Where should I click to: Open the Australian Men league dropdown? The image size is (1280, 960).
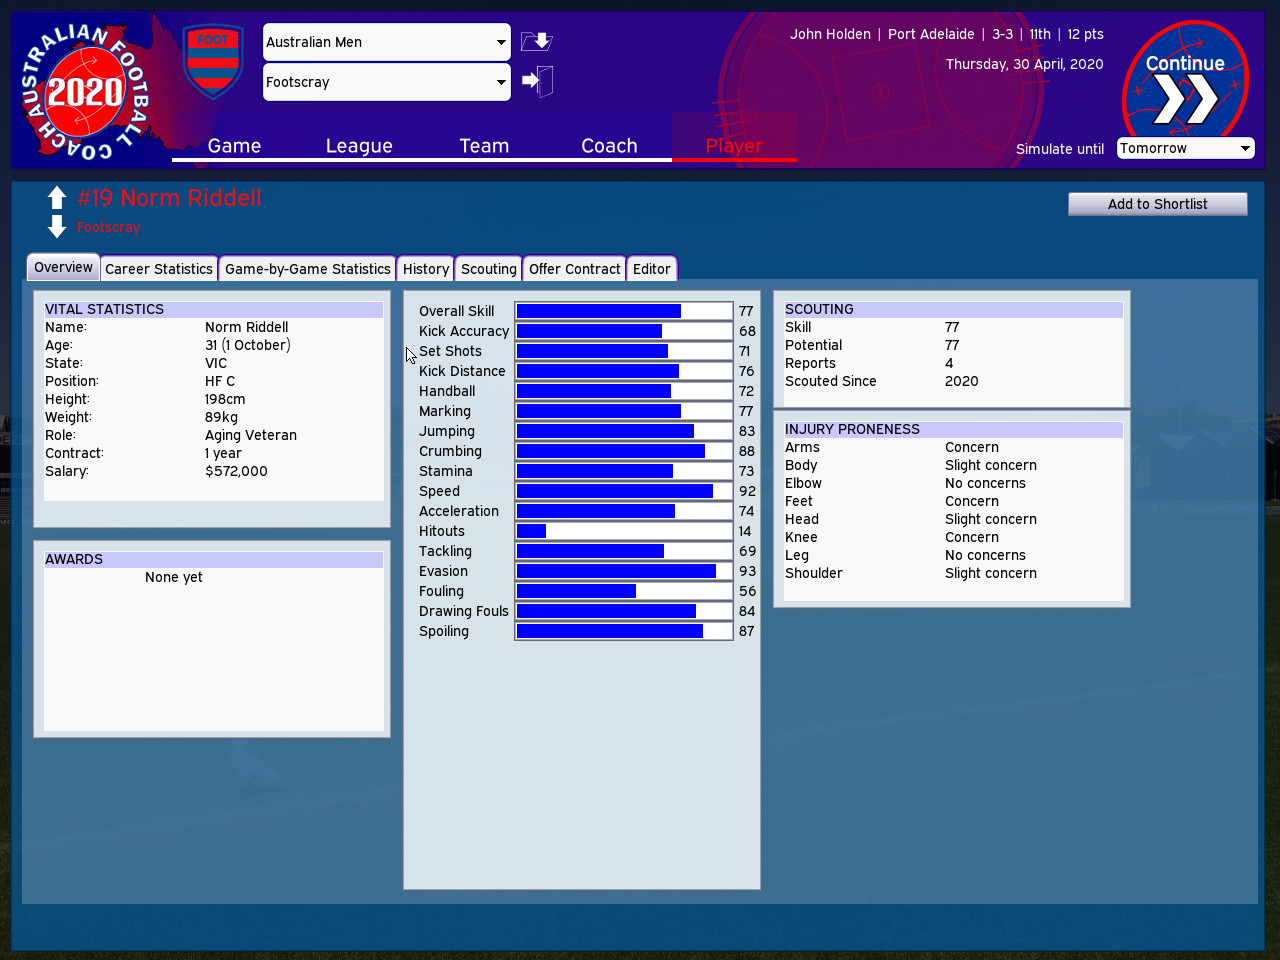tap(385, 41)
